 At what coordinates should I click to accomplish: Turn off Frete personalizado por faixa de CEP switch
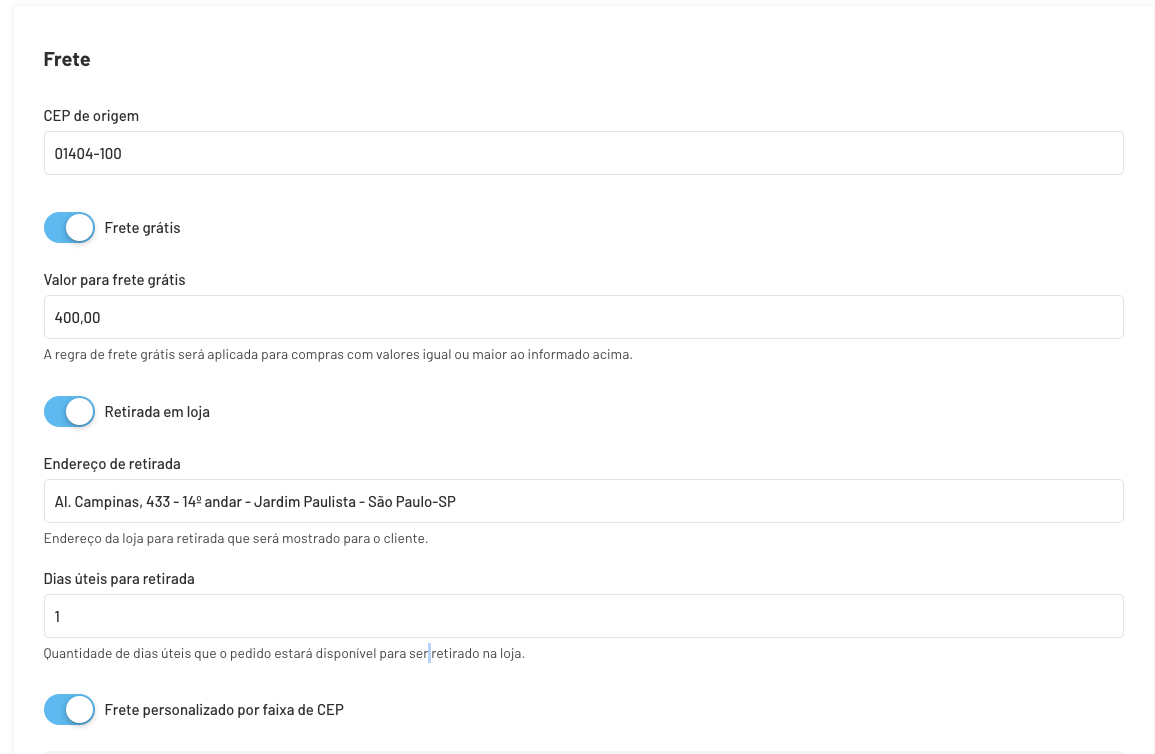click(x=69, y=710)
